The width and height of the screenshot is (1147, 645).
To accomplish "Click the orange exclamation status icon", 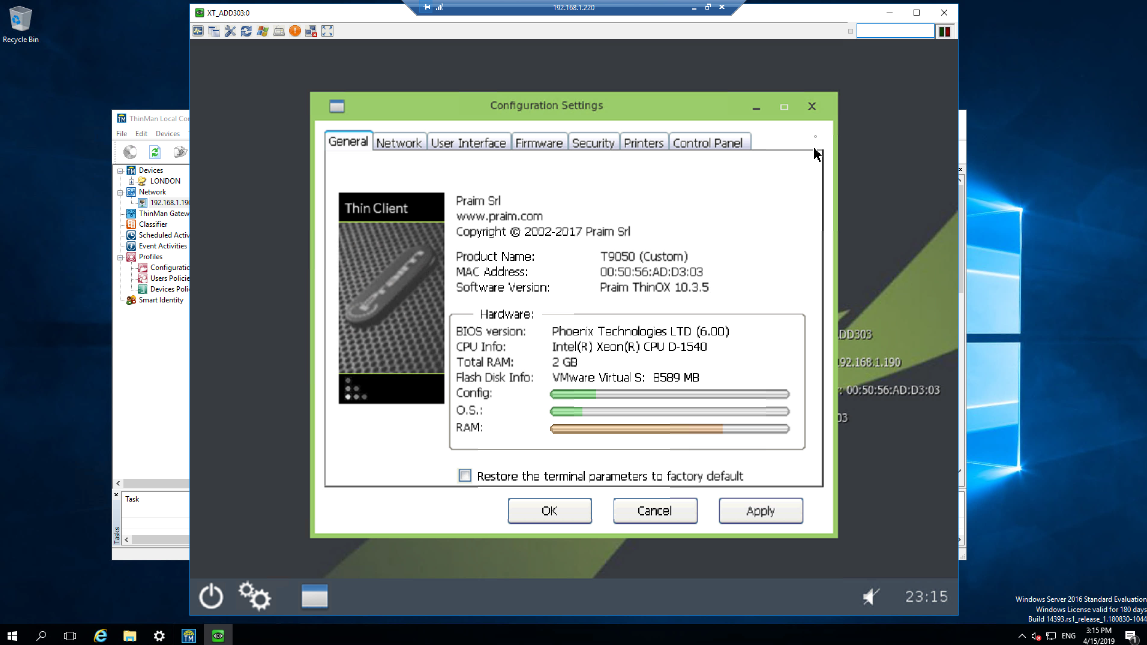I will click(x=295, y=31).
